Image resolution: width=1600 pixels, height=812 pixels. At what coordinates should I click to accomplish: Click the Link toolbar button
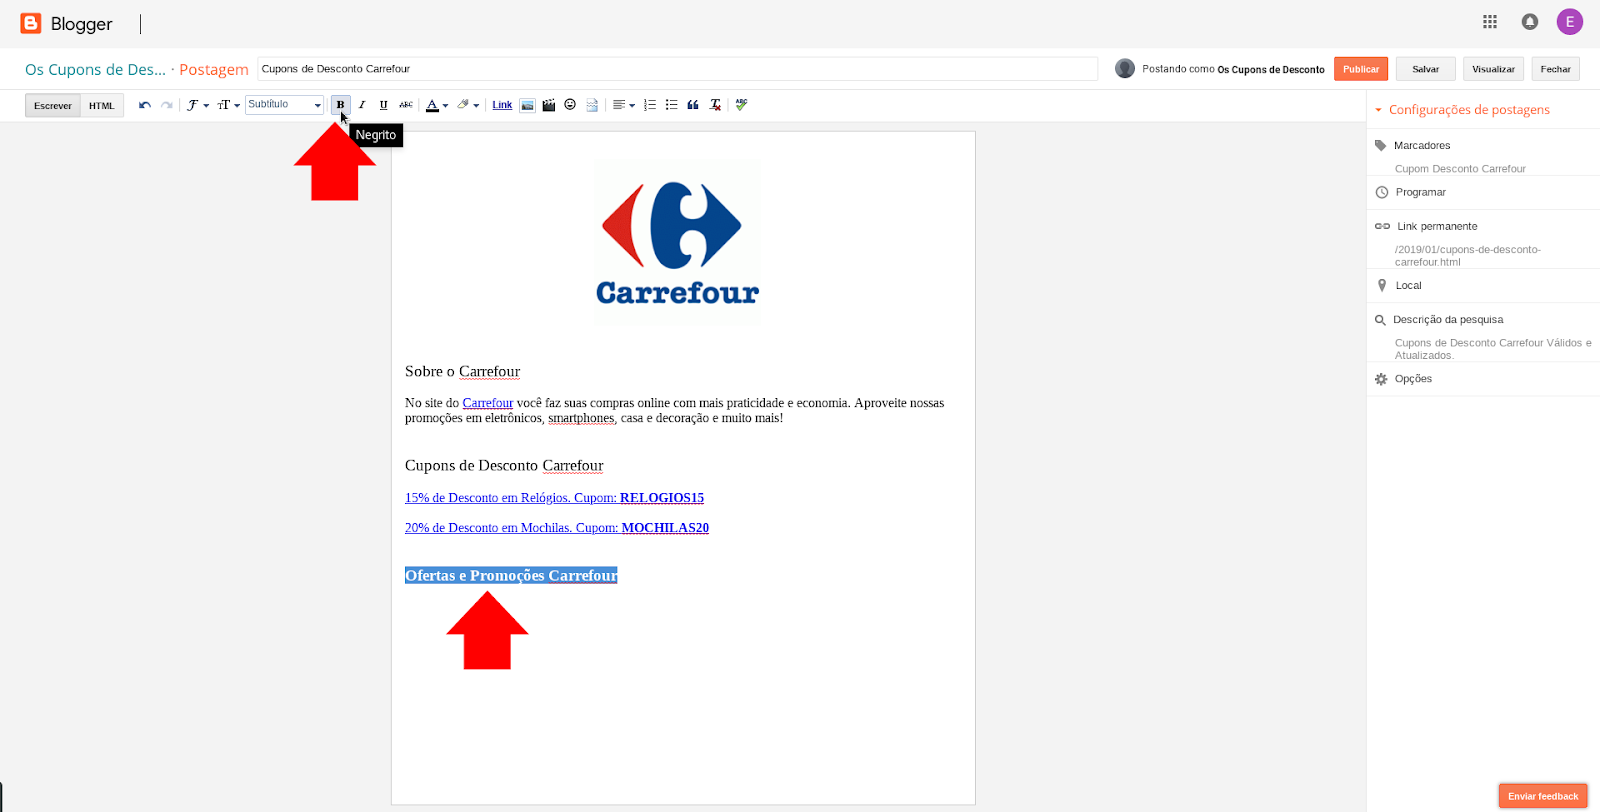(502, 105)
